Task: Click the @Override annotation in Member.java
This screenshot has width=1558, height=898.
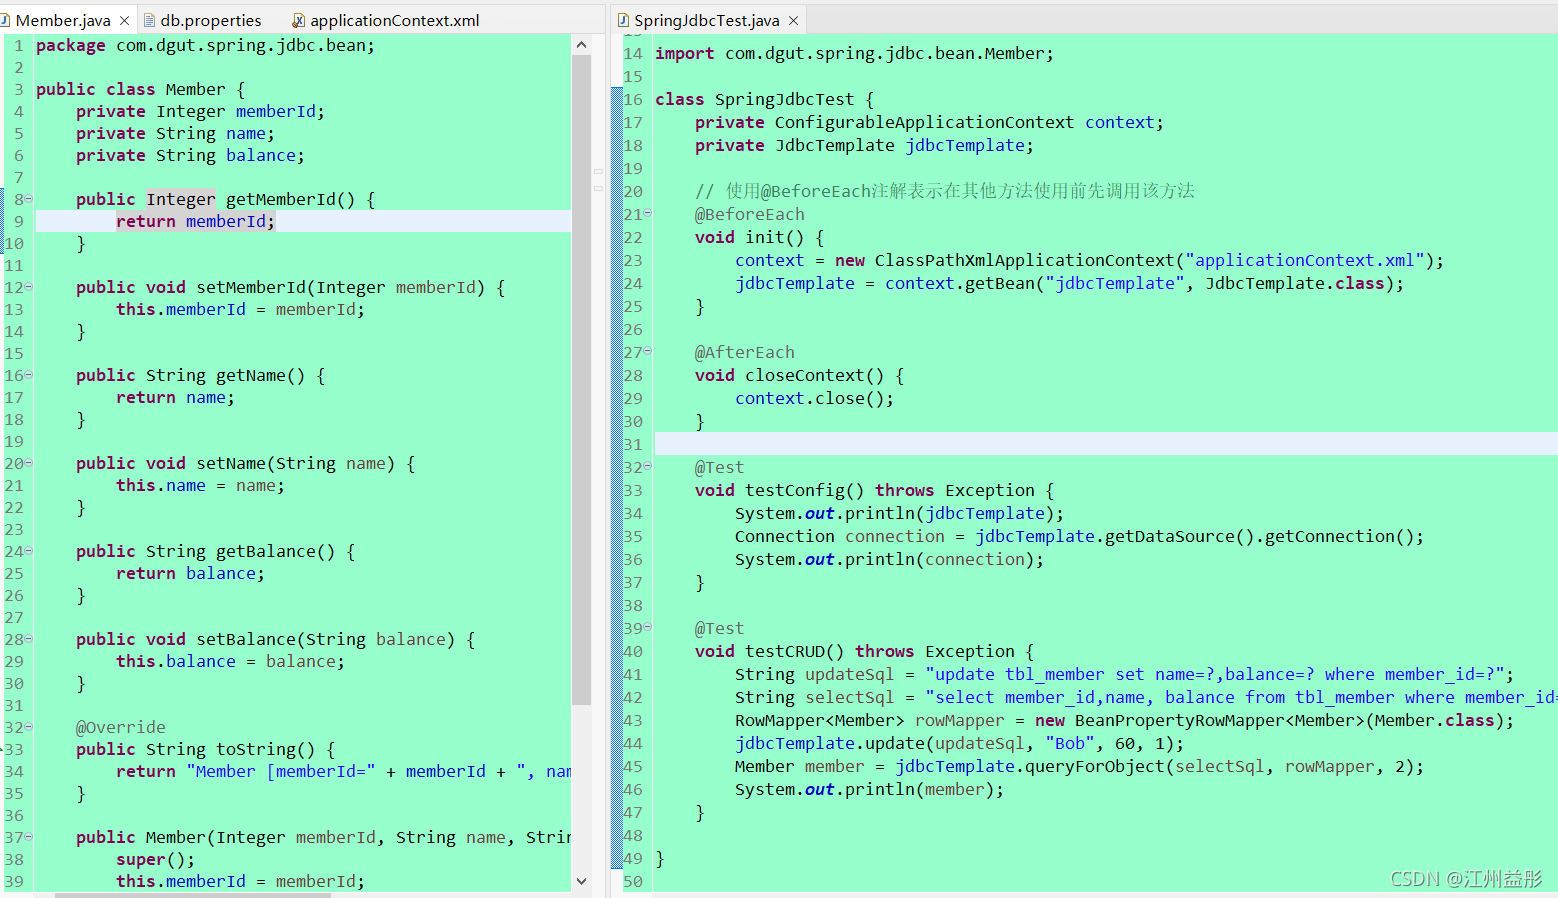Action: (x=121, y=727)
